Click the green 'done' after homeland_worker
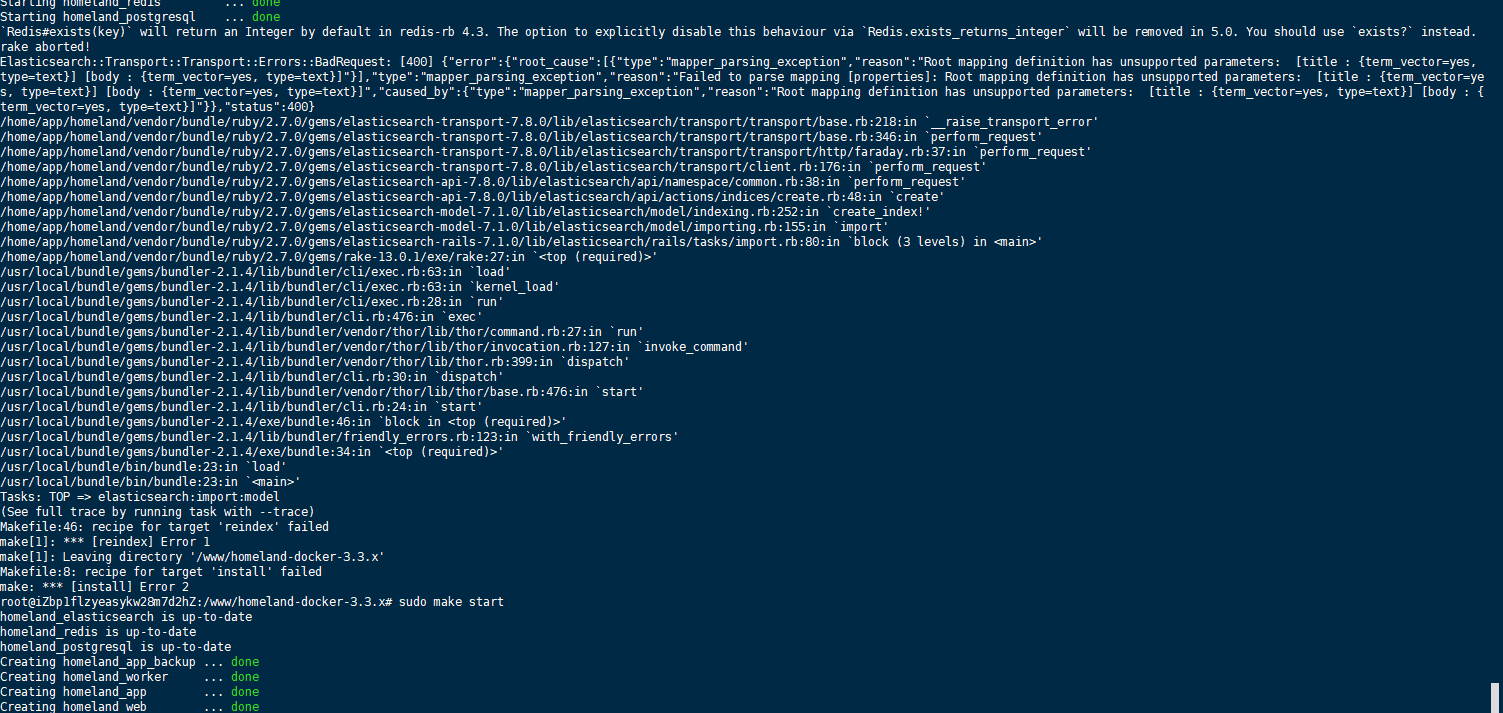This screenshot has width=1503, height=713. pyautogui.click(x=245, y=677)
